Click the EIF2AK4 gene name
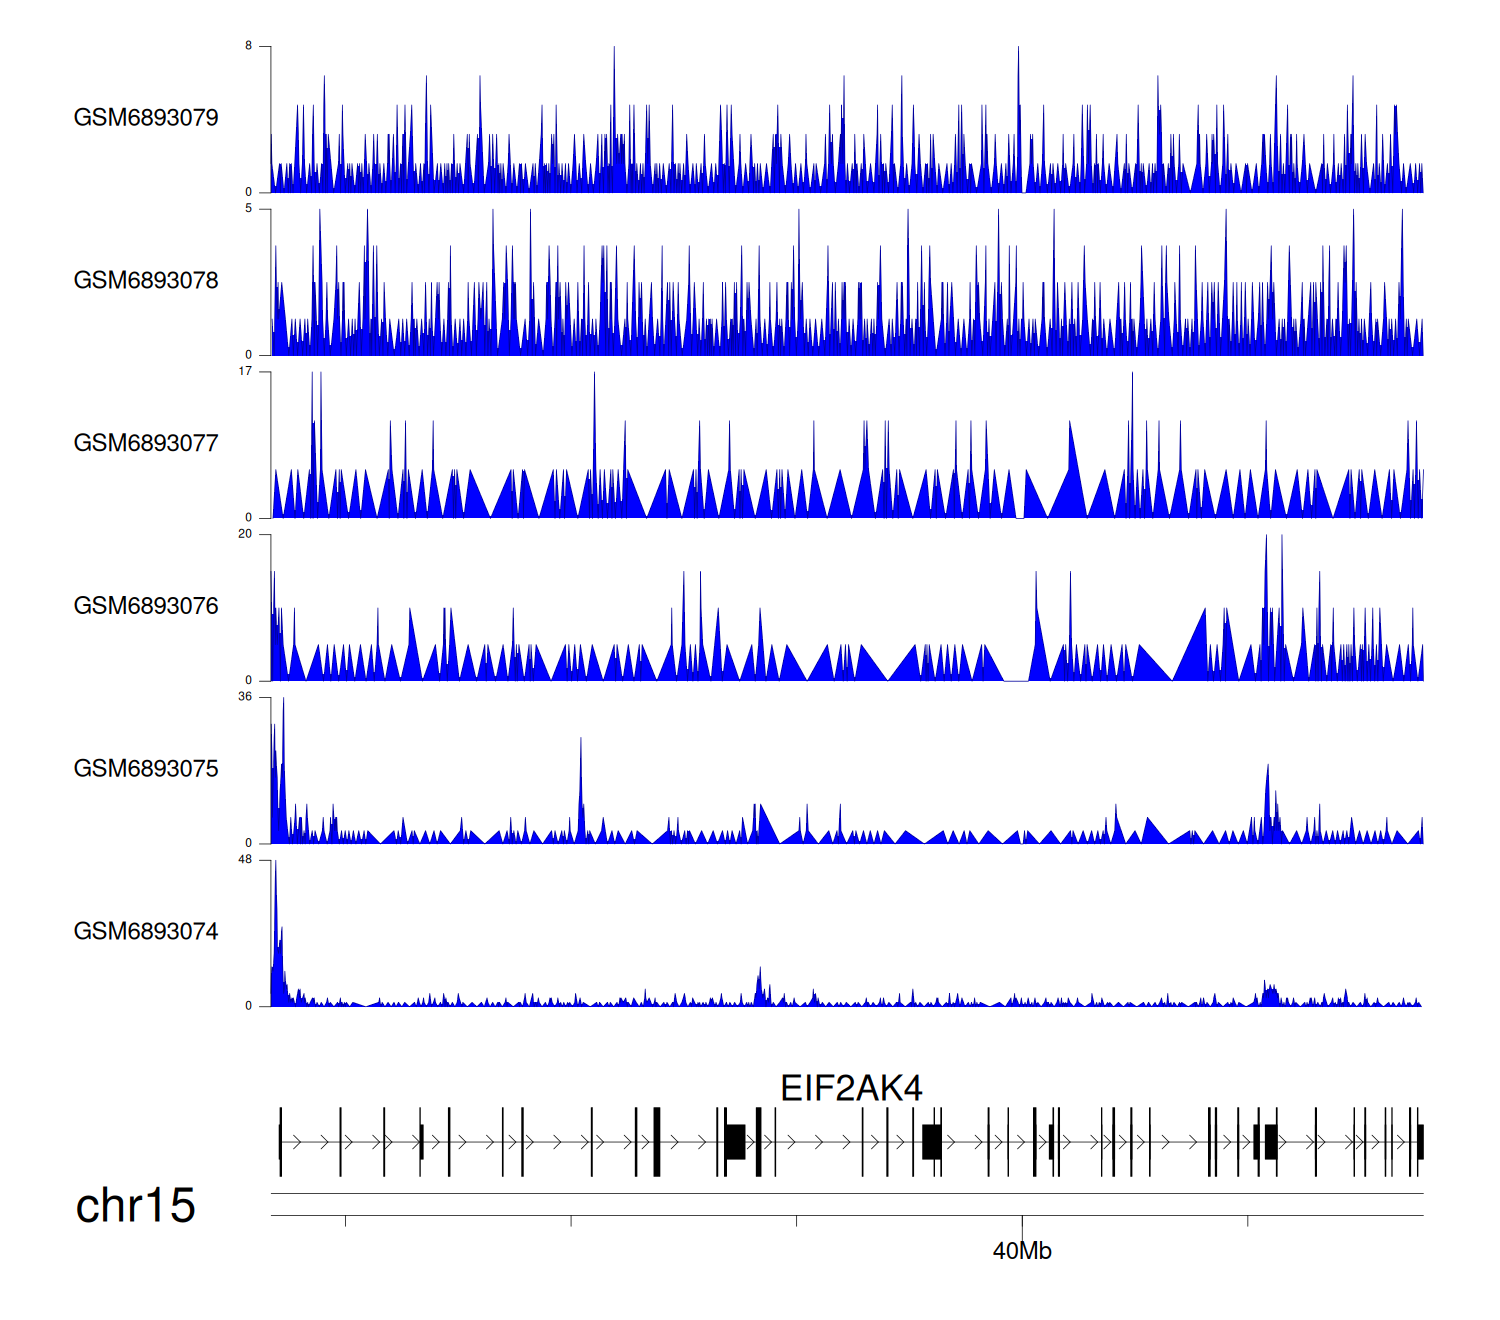Screen dimensions: 1500x1320 850,1088
